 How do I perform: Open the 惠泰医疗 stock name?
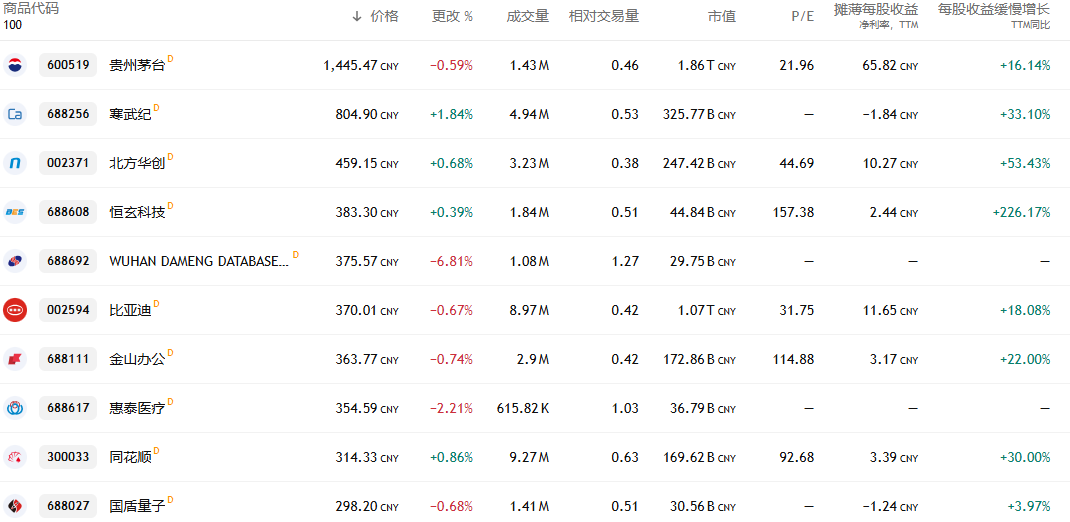click(x=137, y=409)
